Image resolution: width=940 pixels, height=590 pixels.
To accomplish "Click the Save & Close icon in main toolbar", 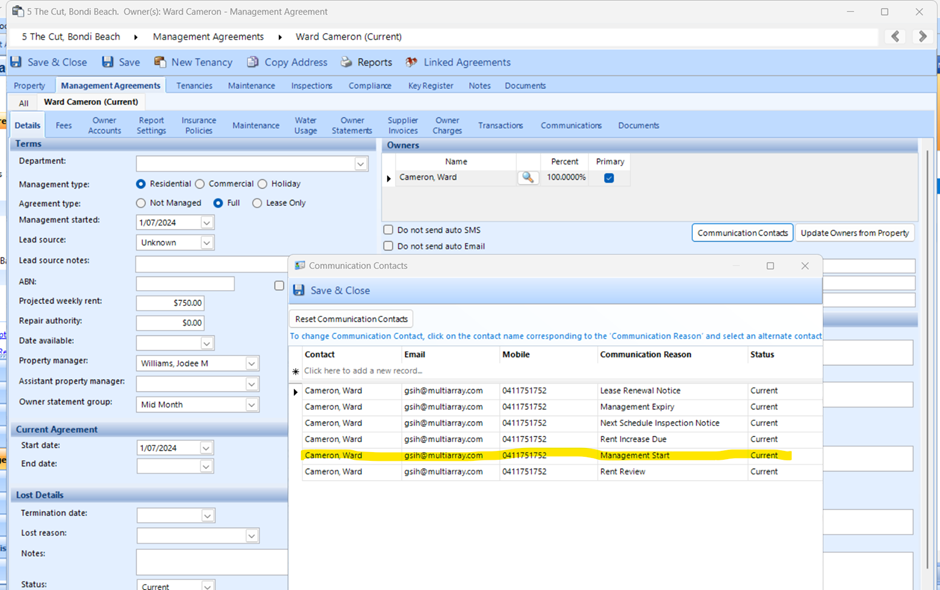I will (x=16, y=62).
